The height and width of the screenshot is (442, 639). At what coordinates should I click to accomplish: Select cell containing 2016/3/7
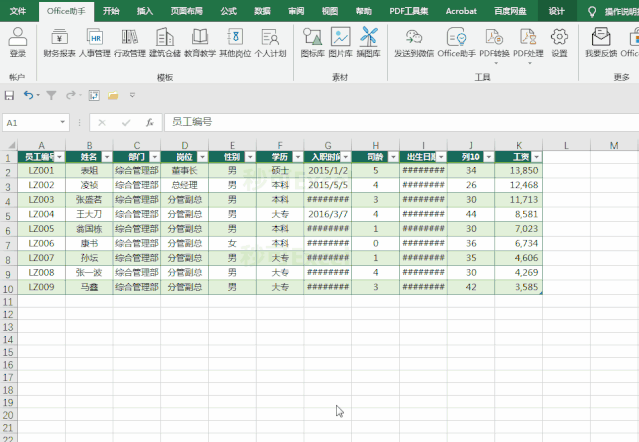(x=328, y=214)
